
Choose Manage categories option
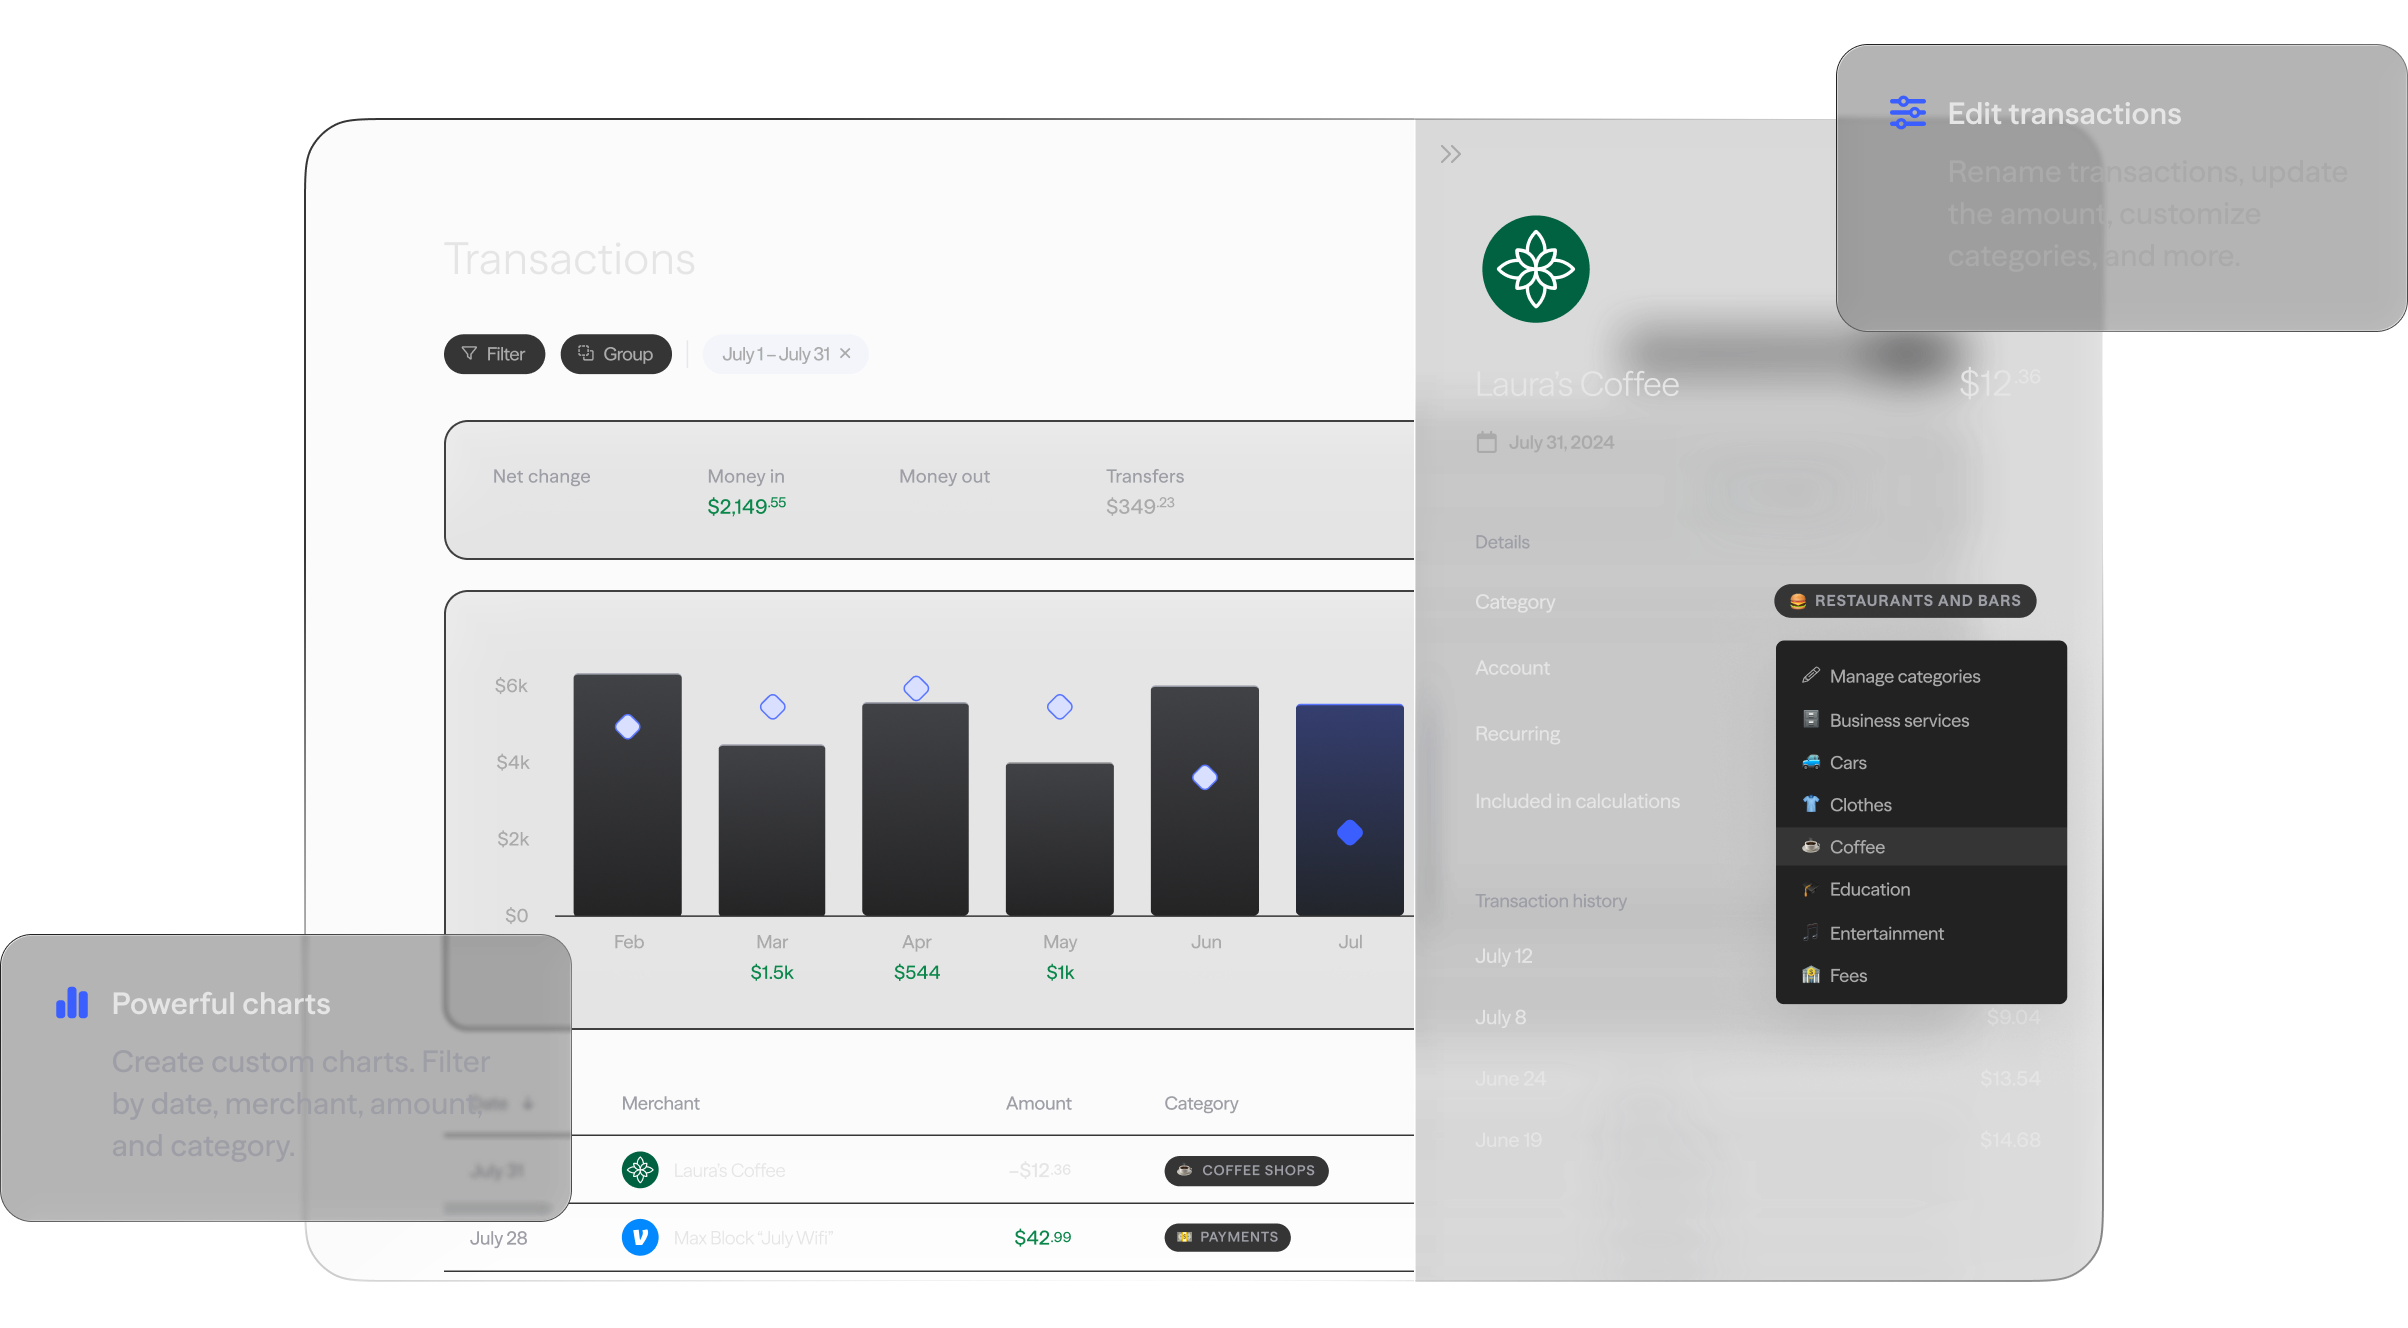pos(1904,677)
